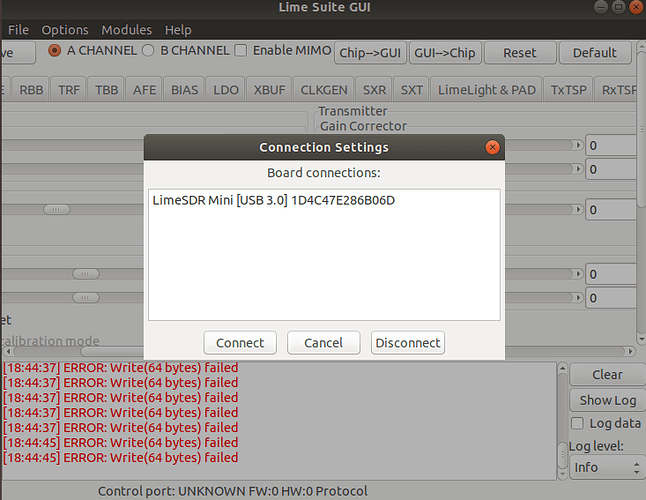Click the Reset button

[x=520, y=53]
